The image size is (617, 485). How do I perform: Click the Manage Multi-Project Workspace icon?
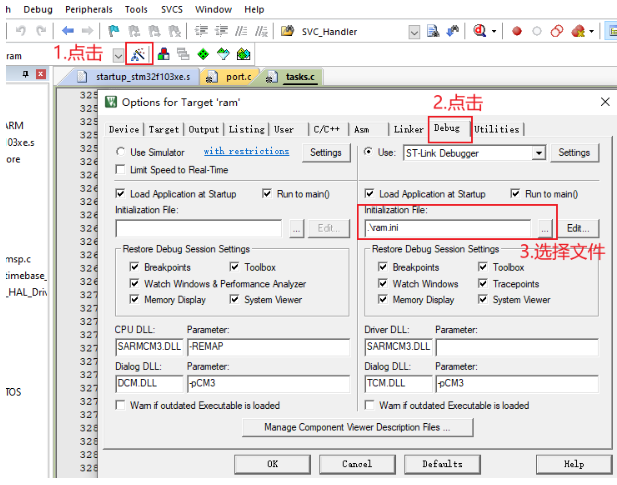point(183,54)
